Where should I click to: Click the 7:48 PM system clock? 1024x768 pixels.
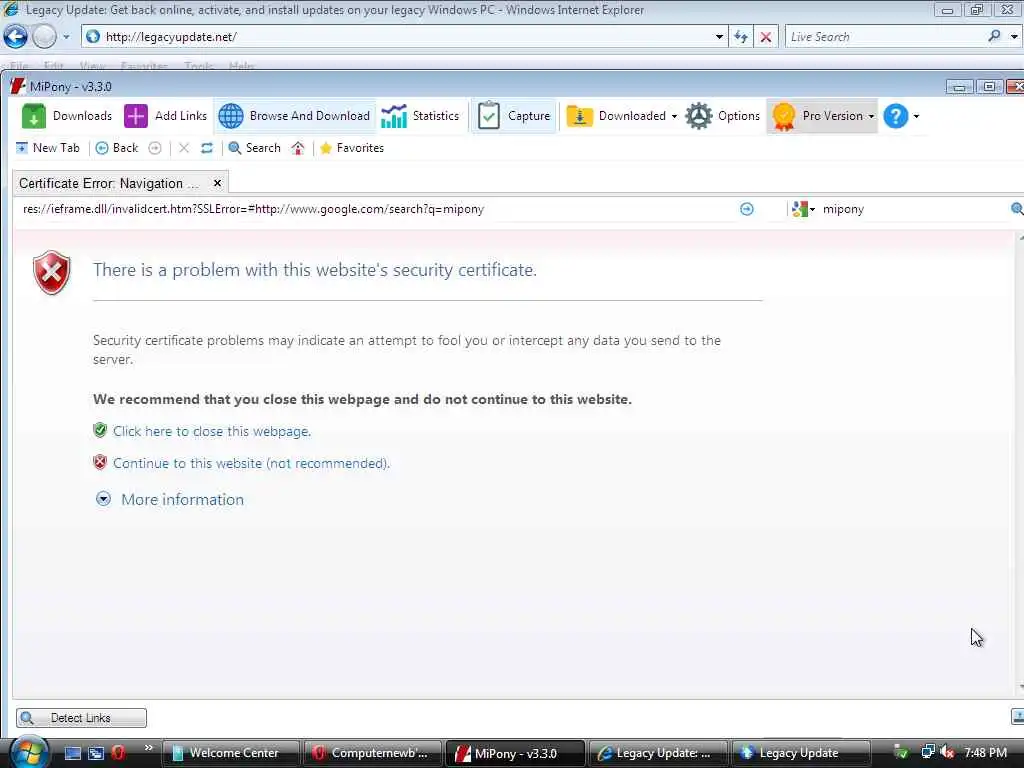(x=985, y=753)
